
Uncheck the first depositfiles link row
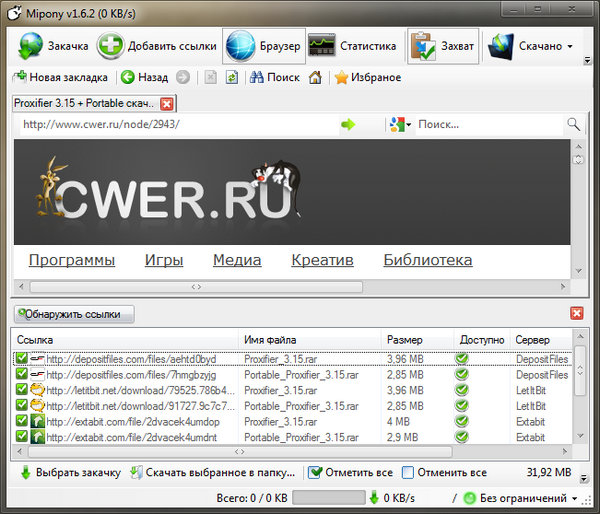point(21,358)
